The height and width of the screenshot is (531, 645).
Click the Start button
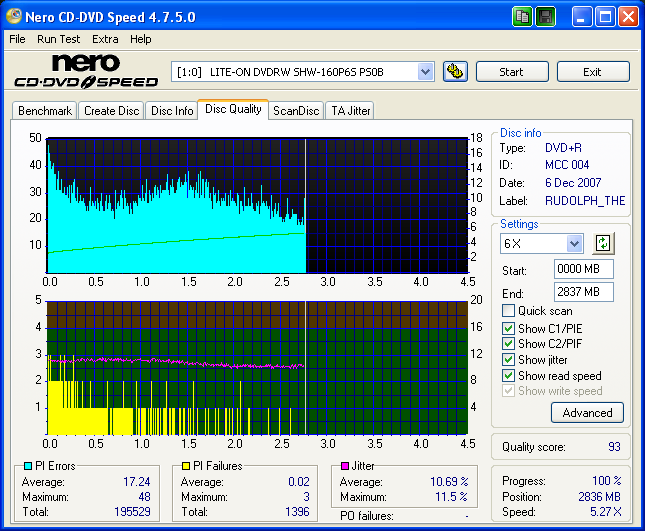[512, 72]
